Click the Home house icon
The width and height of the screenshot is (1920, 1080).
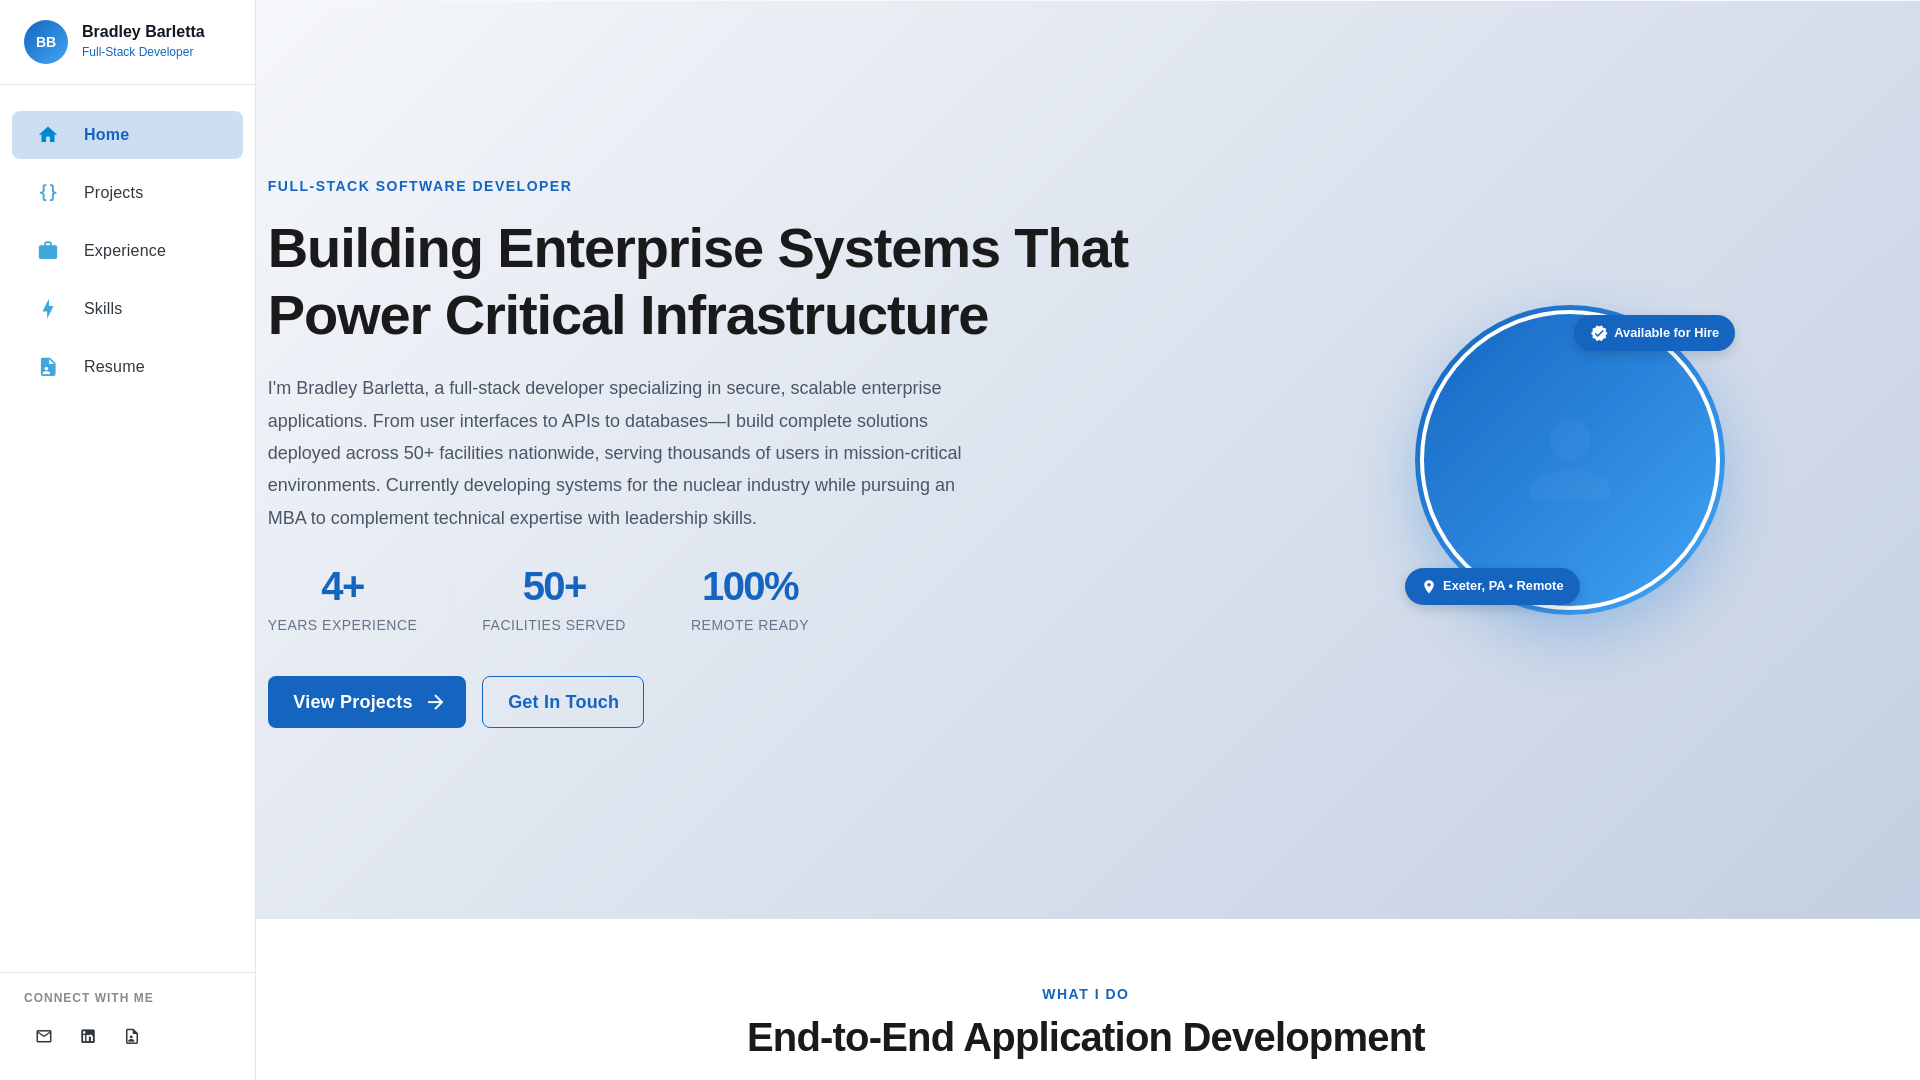48,135
